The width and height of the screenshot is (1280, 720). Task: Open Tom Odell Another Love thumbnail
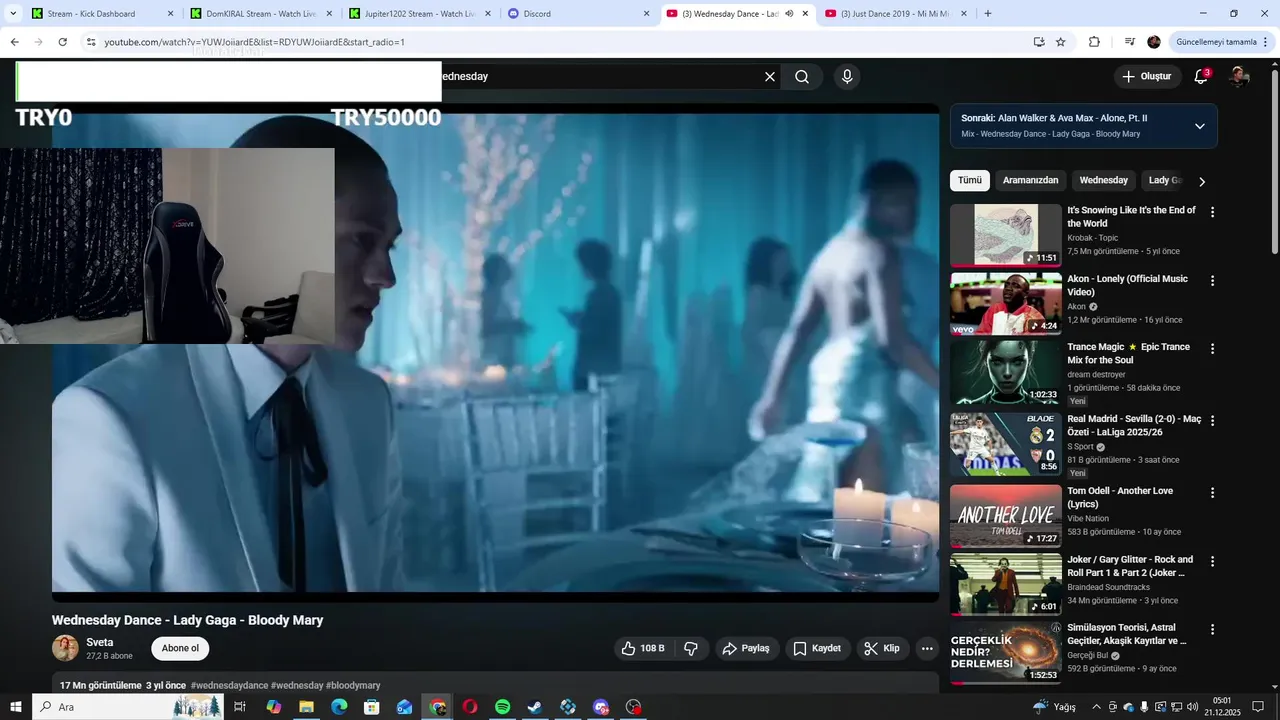[x=1006, y=516]
